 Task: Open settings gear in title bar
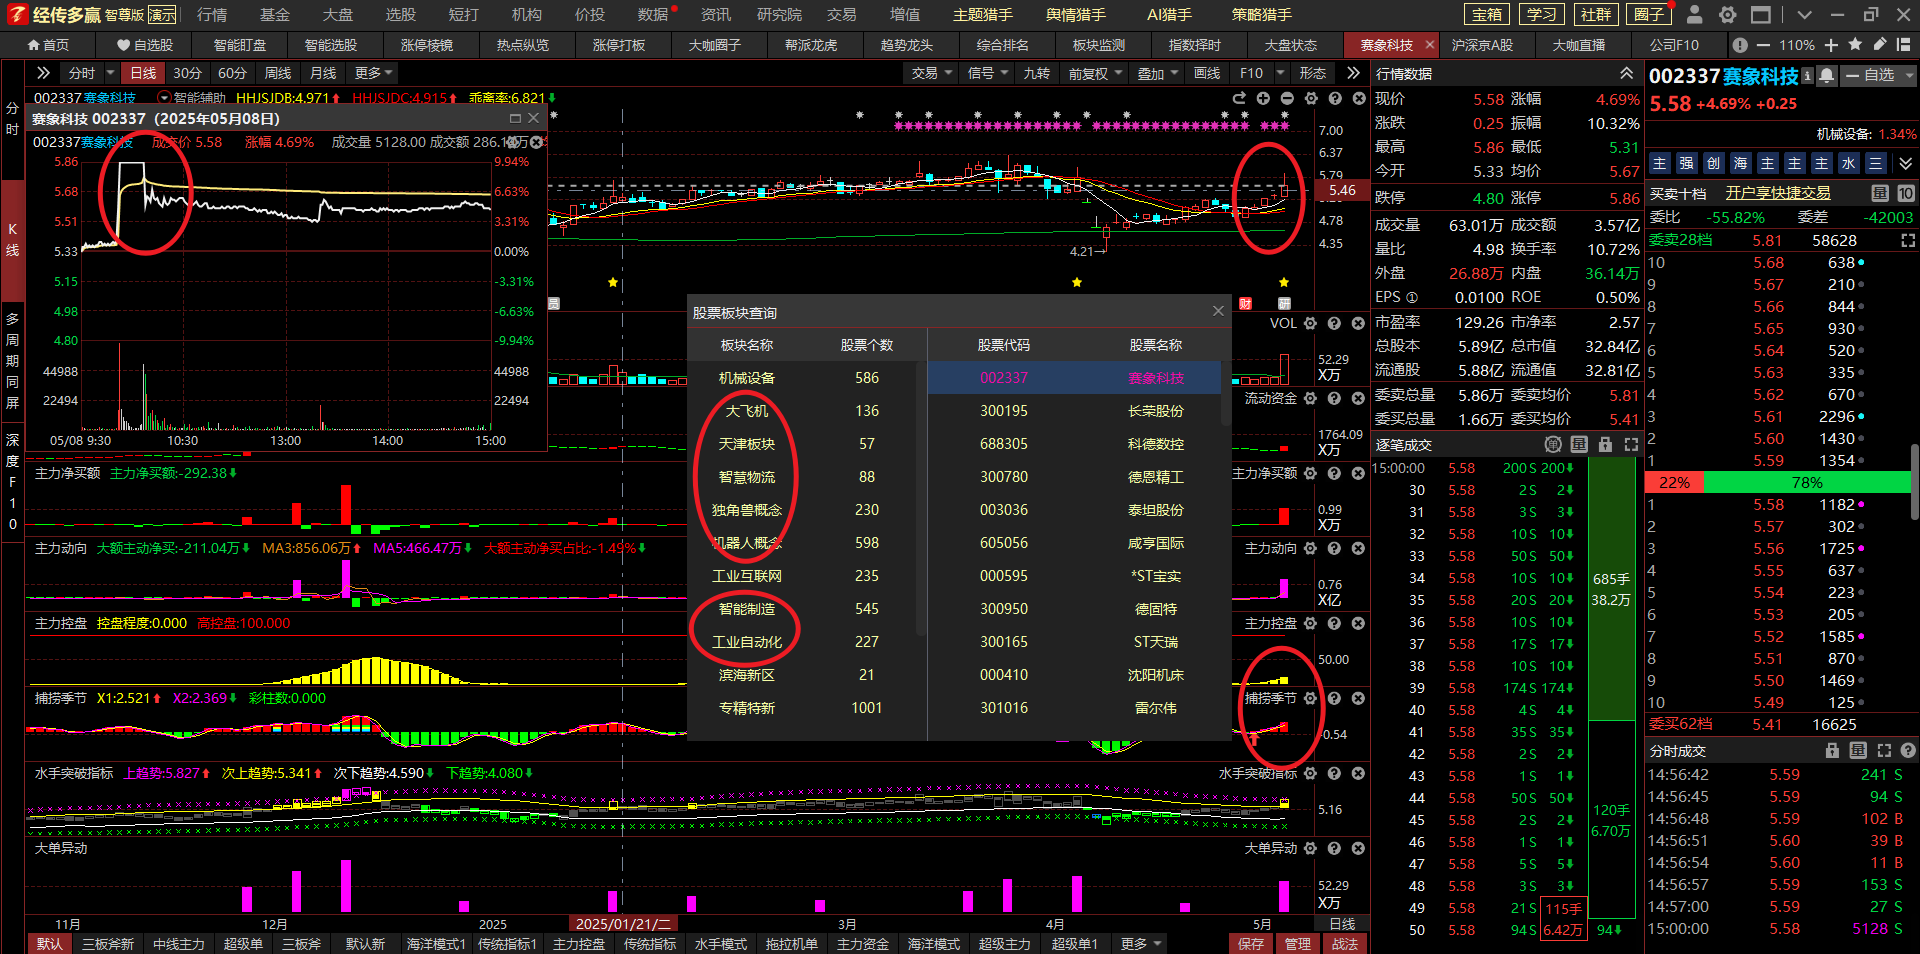coord(1727,14)
